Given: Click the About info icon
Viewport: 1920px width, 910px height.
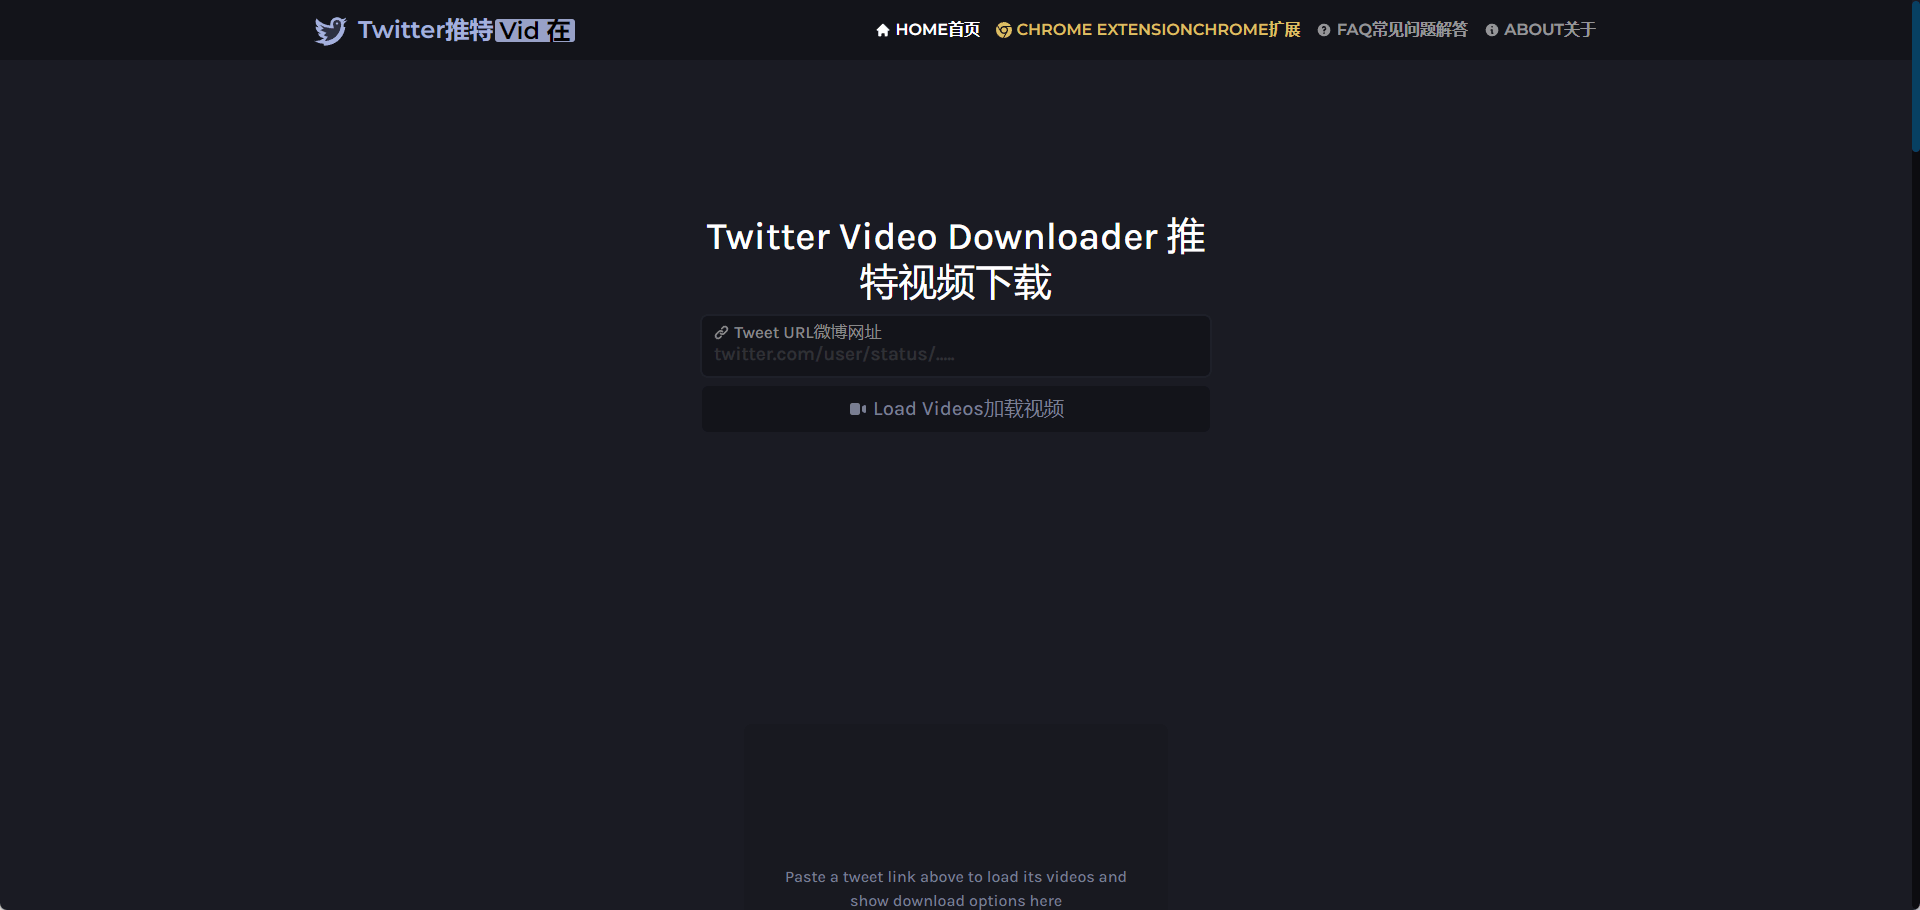Looking at the screenshot, I should pos(1492,30).
